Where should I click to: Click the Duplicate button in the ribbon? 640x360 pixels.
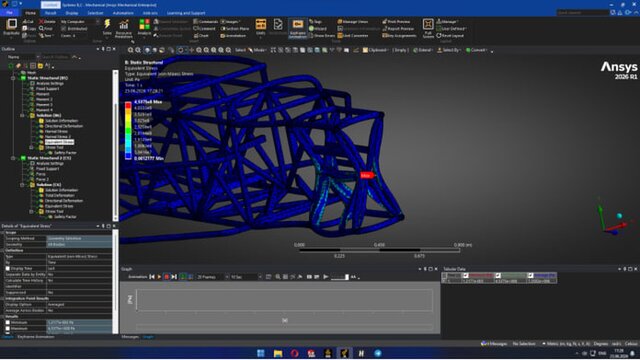(11, 27)
